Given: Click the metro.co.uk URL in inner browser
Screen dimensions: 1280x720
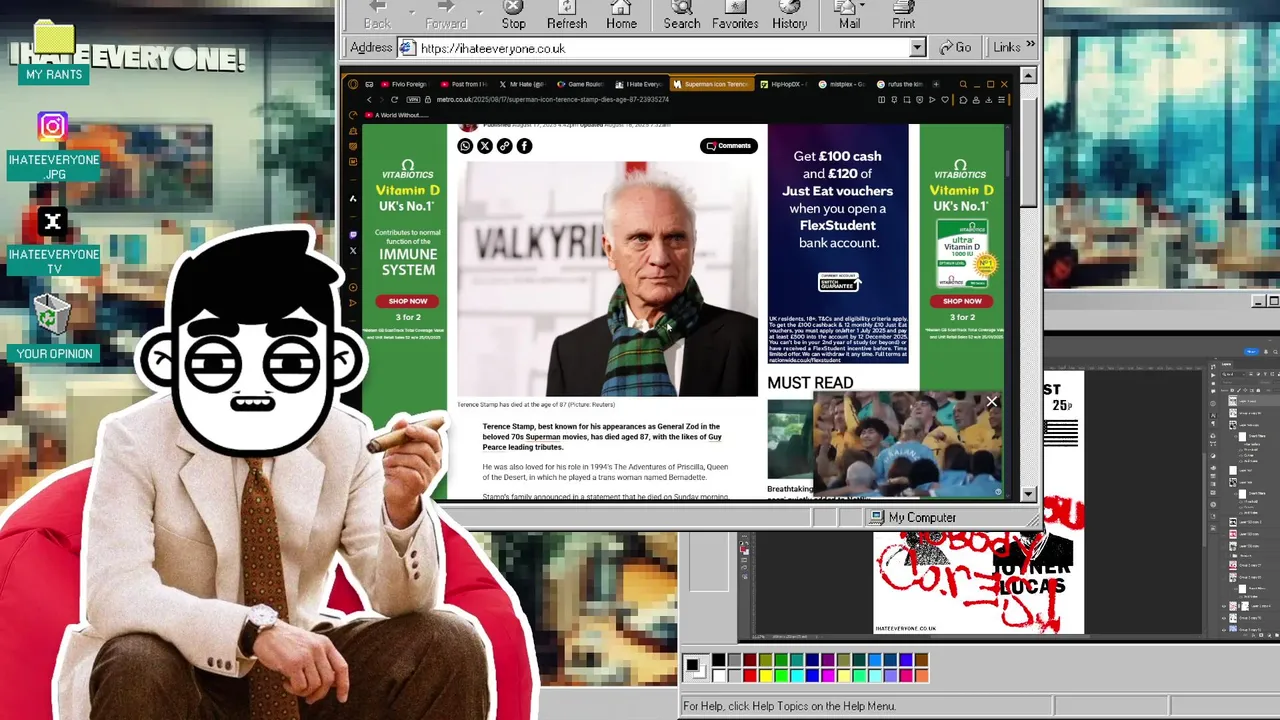Looking at the screenshot, I should [553, 99].
